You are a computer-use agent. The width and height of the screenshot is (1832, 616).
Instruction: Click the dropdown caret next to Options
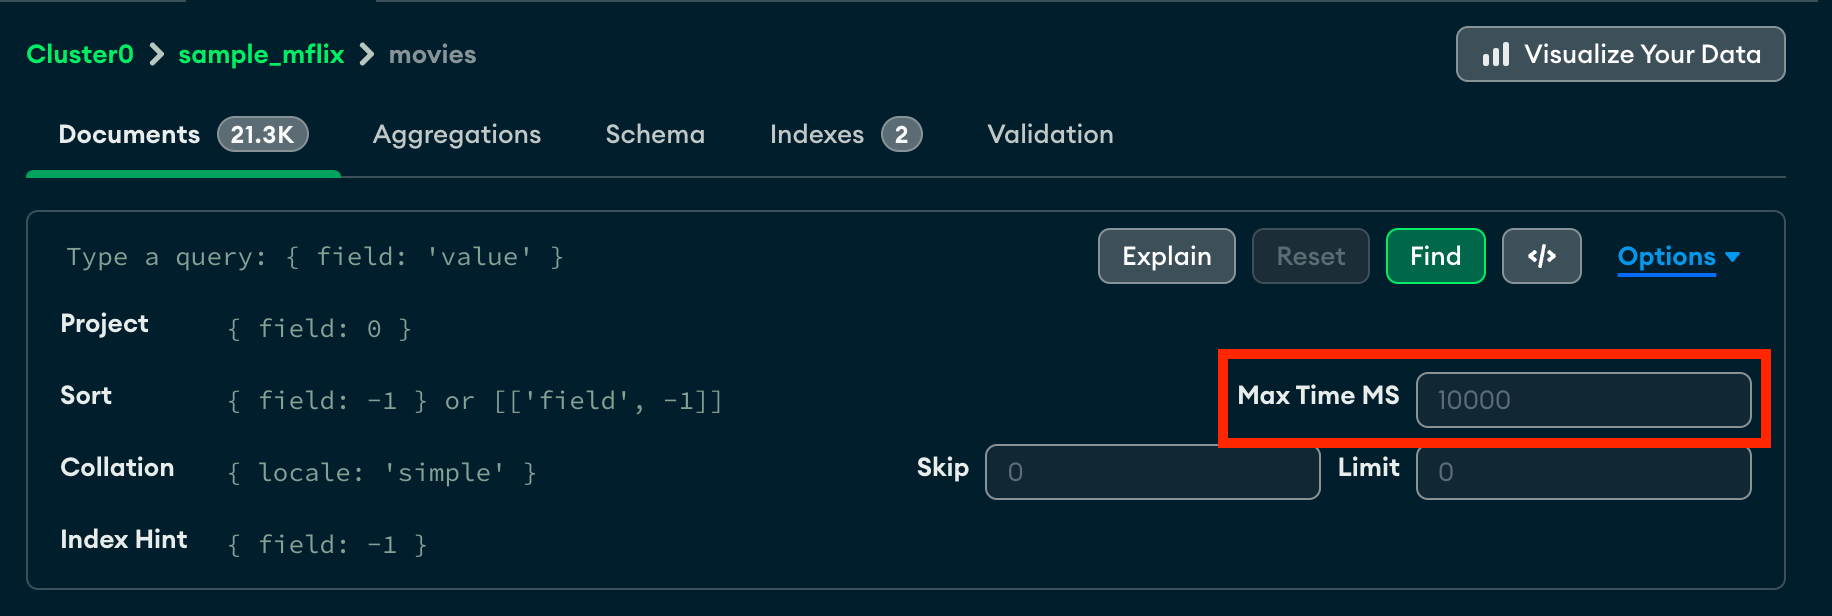point(1733,258)
